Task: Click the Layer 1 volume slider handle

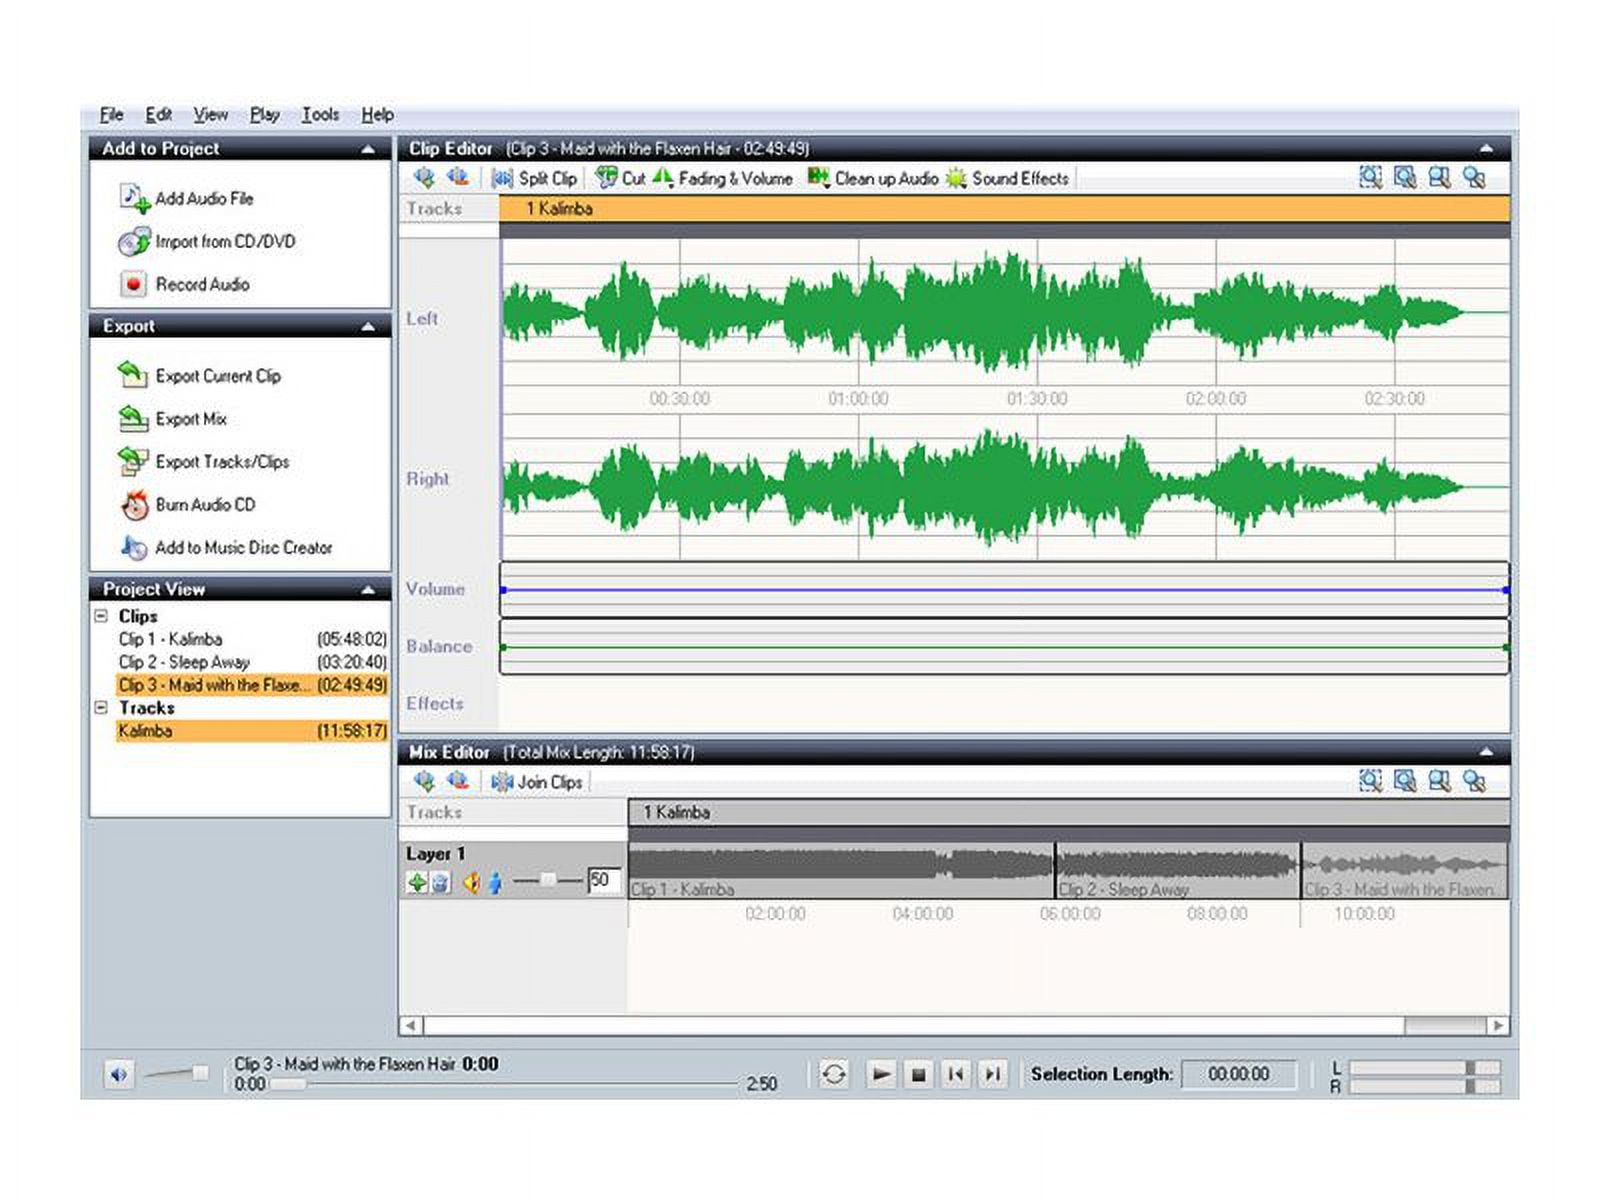Action: pyautogui.click(x=548, y=880)
